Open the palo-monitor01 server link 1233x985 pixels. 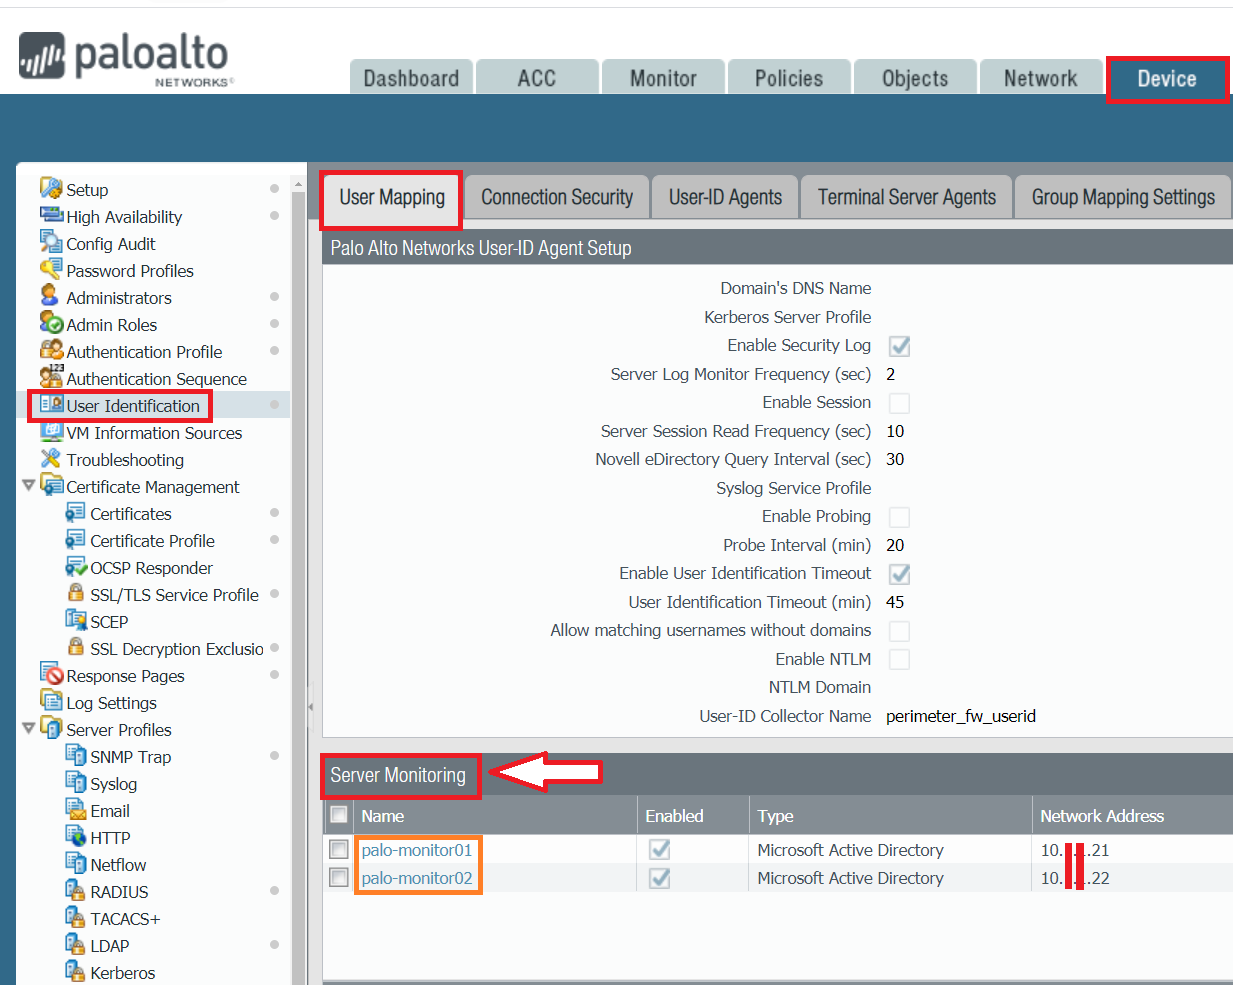coord(417,850)
